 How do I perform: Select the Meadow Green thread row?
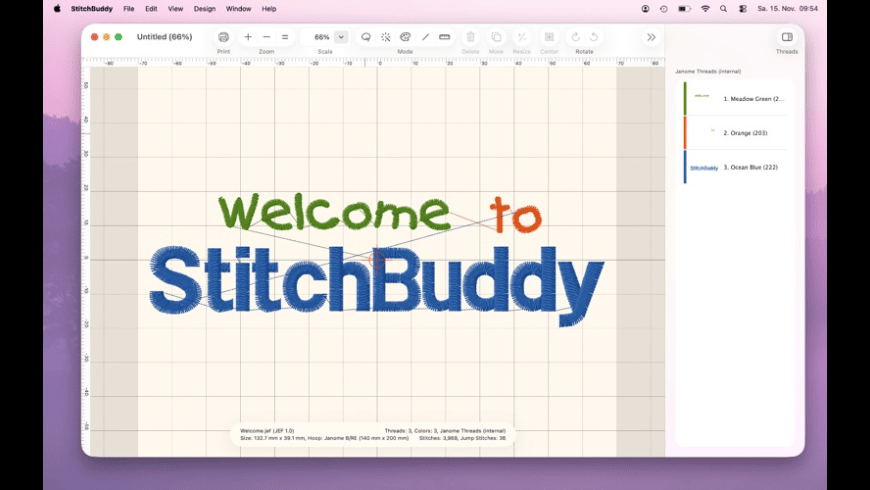[735, 99]
